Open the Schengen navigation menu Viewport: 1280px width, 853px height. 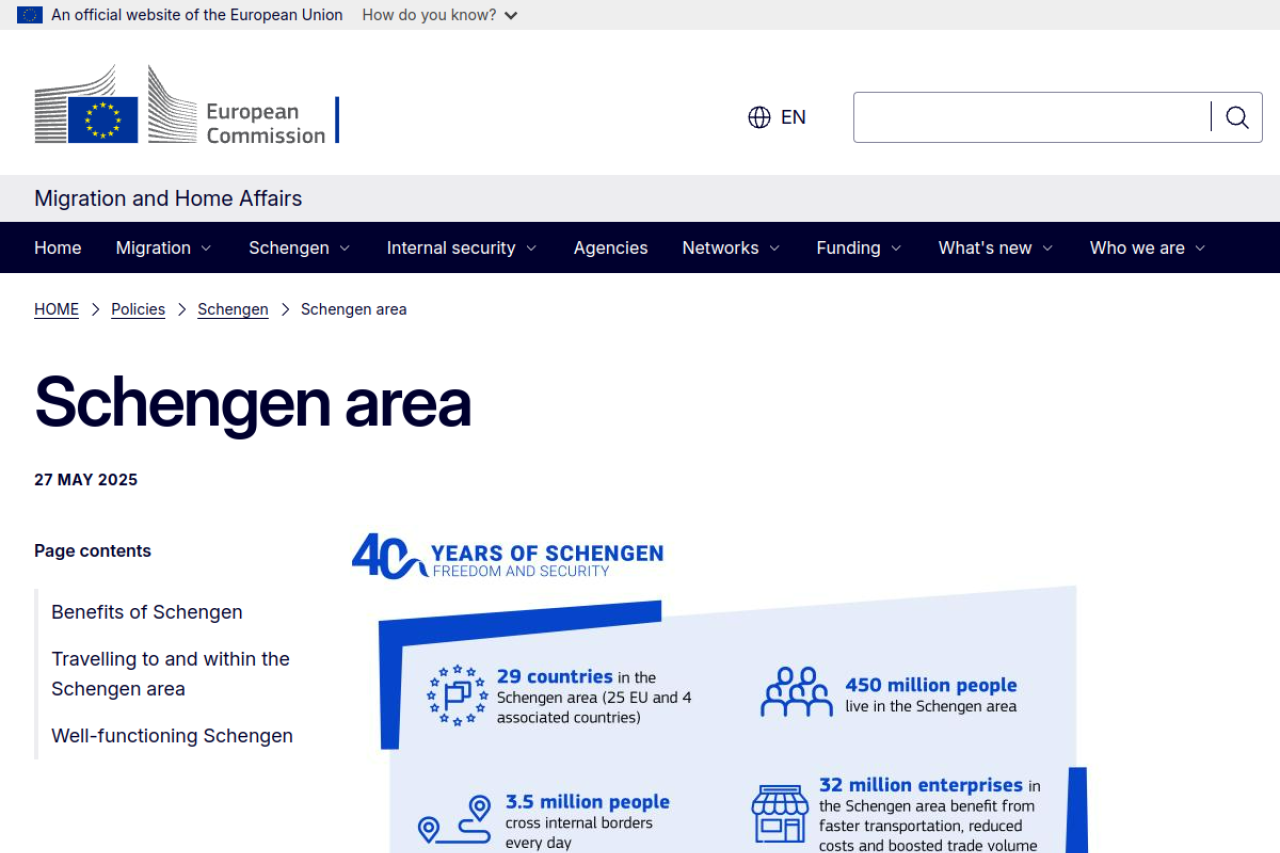pyautogui.click(x=289, y=248)
